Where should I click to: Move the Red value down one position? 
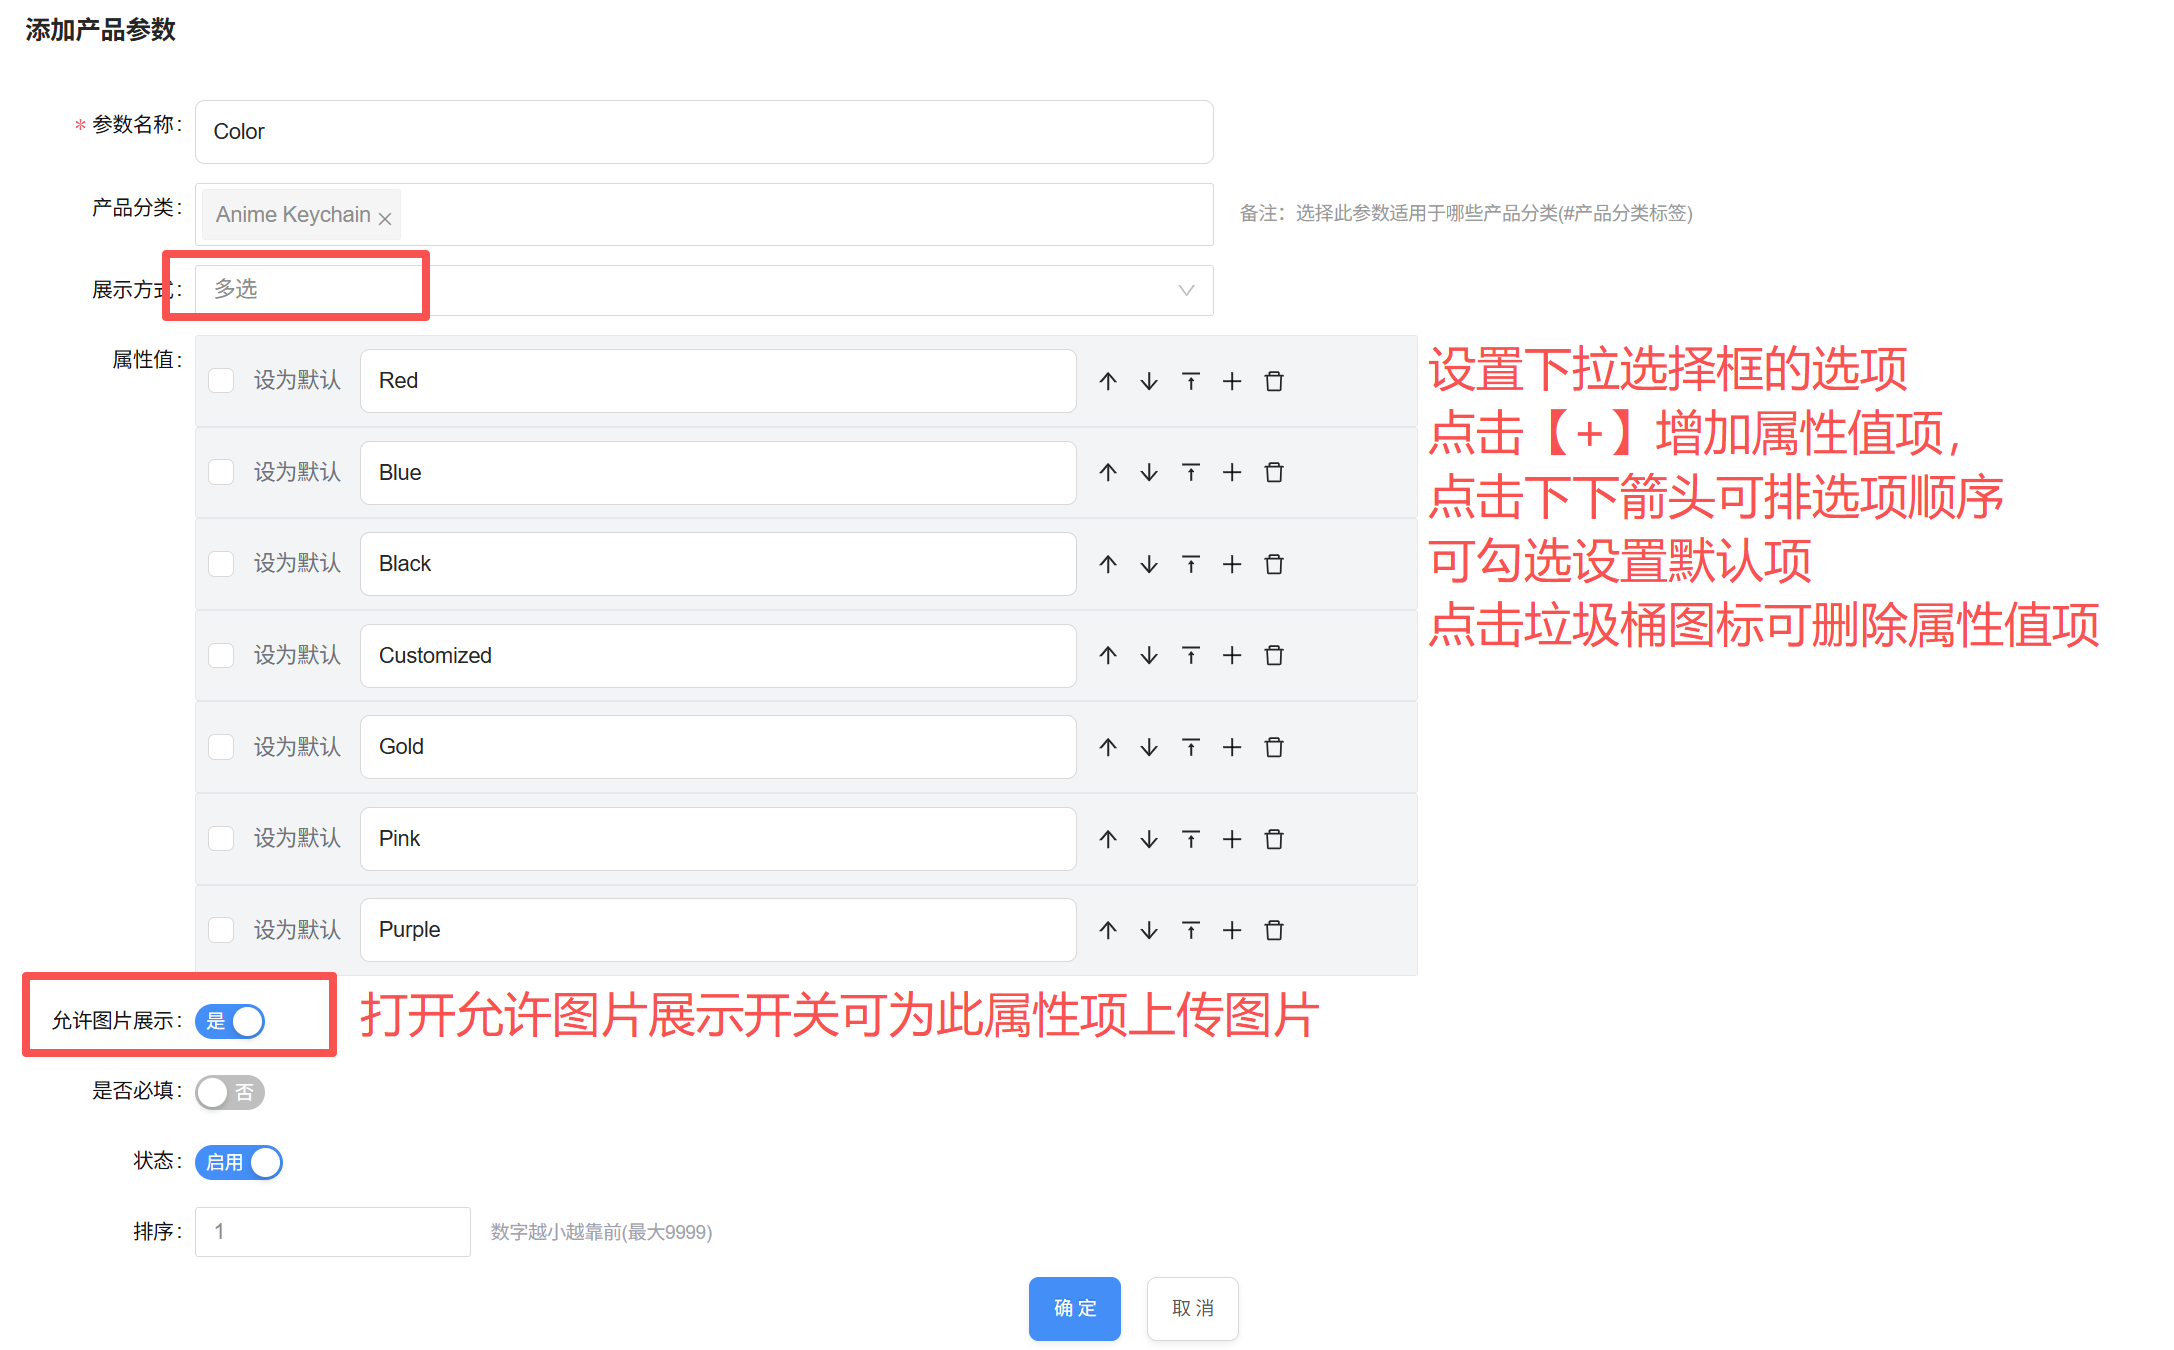point(1149,381)
